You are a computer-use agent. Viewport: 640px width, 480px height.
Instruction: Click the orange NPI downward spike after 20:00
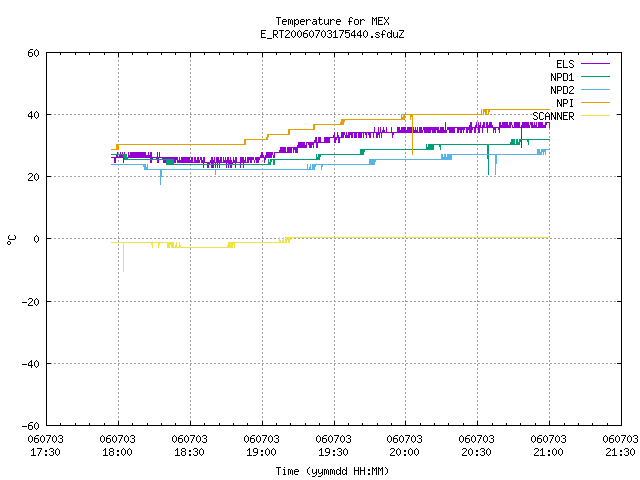click(x=412, y=135)
